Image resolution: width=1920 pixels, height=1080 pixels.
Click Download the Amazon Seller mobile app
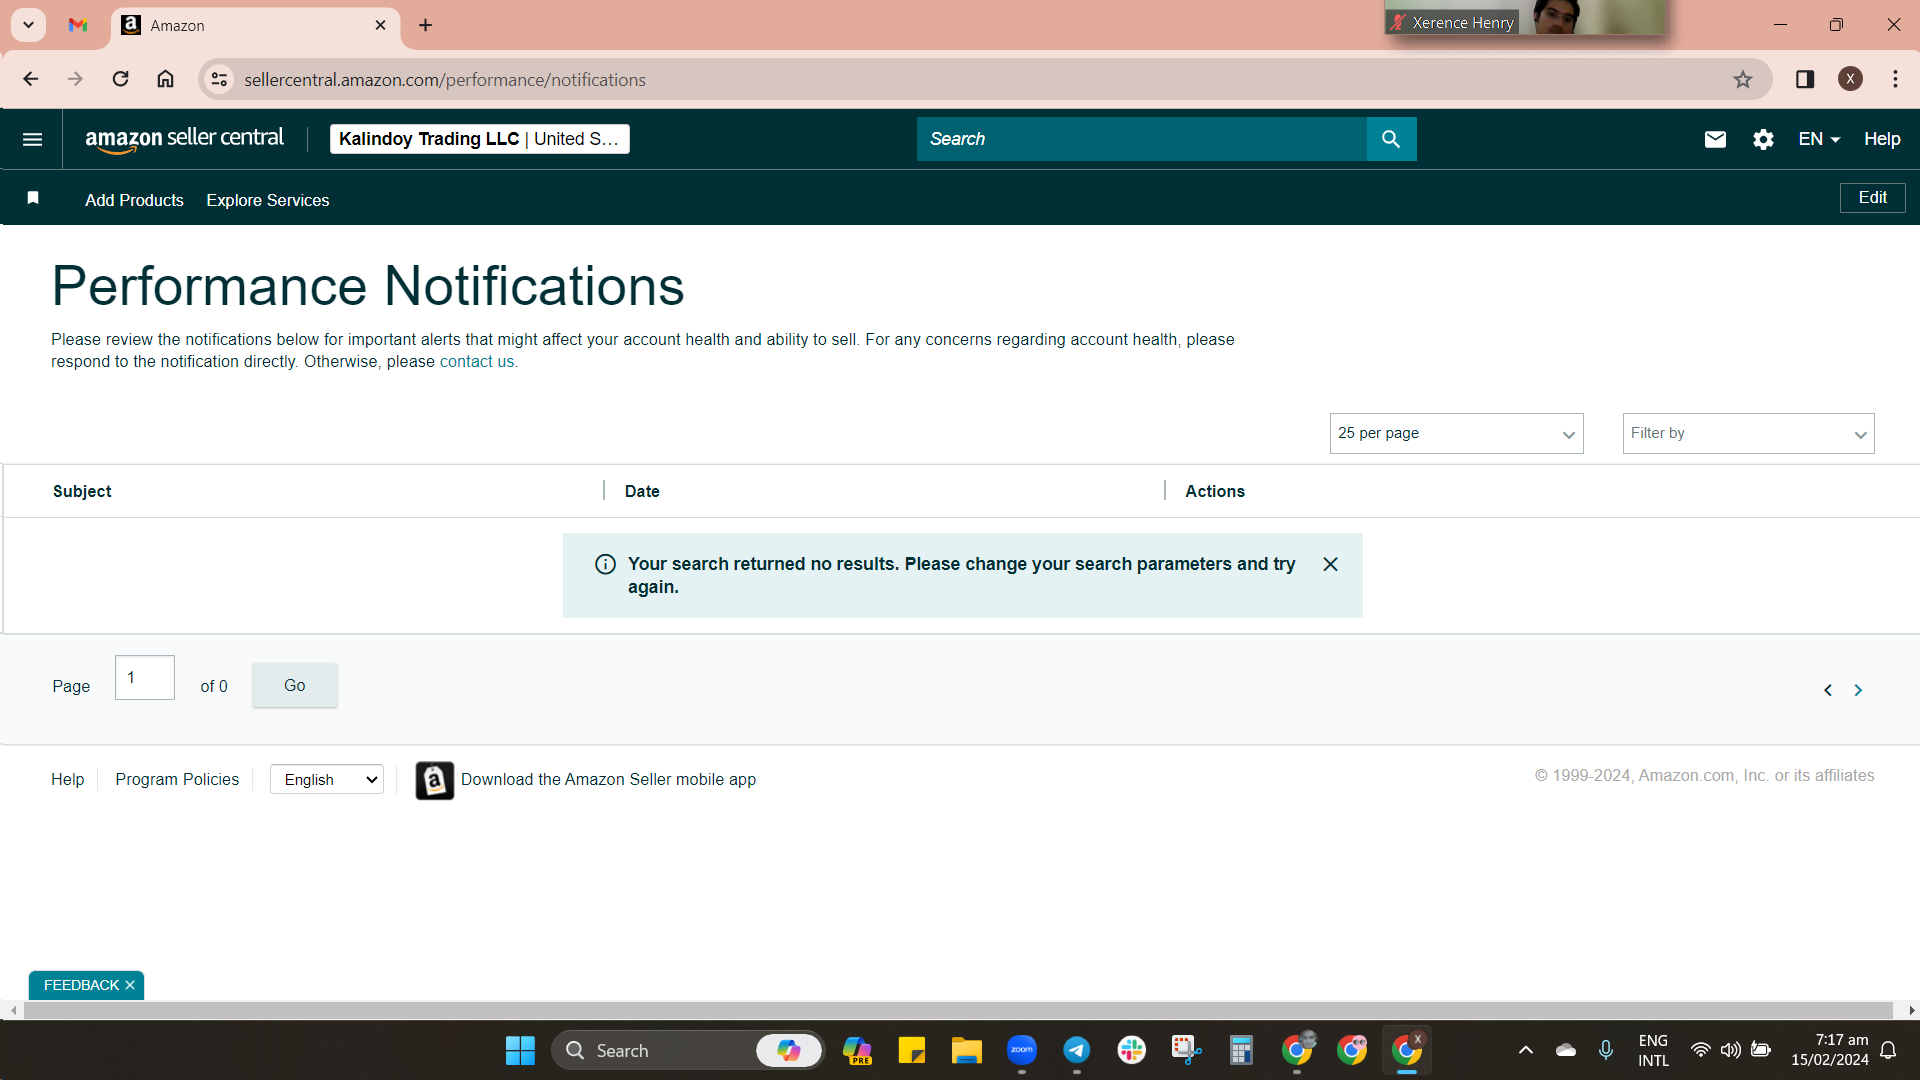click(x=608, y=780)
